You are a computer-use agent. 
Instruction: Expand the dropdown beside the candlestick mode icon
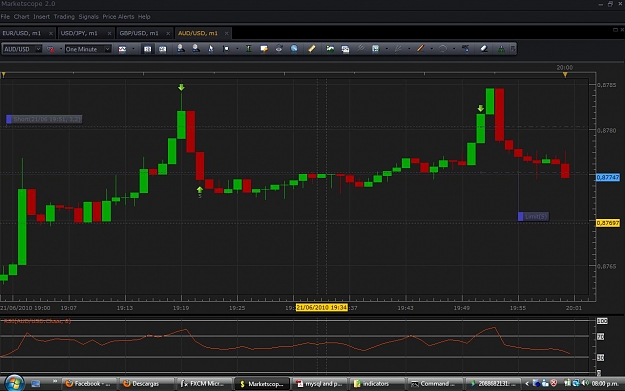[x=133, y=49]
